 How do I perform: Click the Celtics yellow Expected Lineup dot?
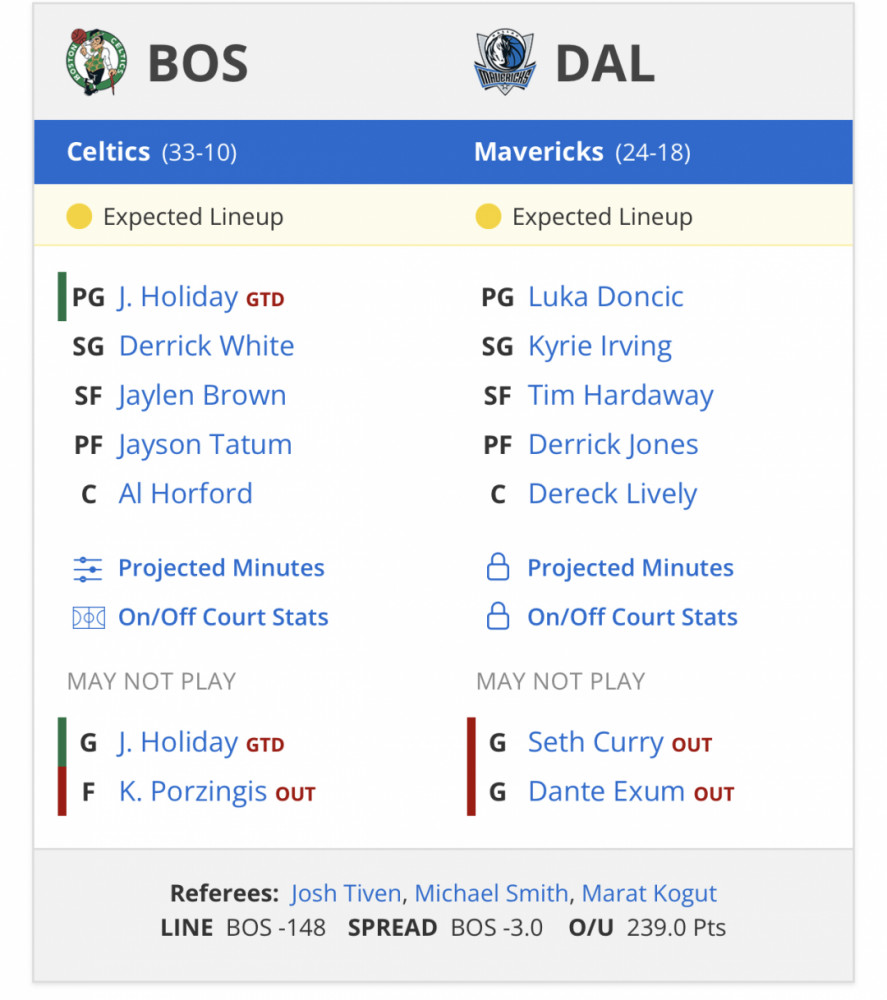[79, 216]
